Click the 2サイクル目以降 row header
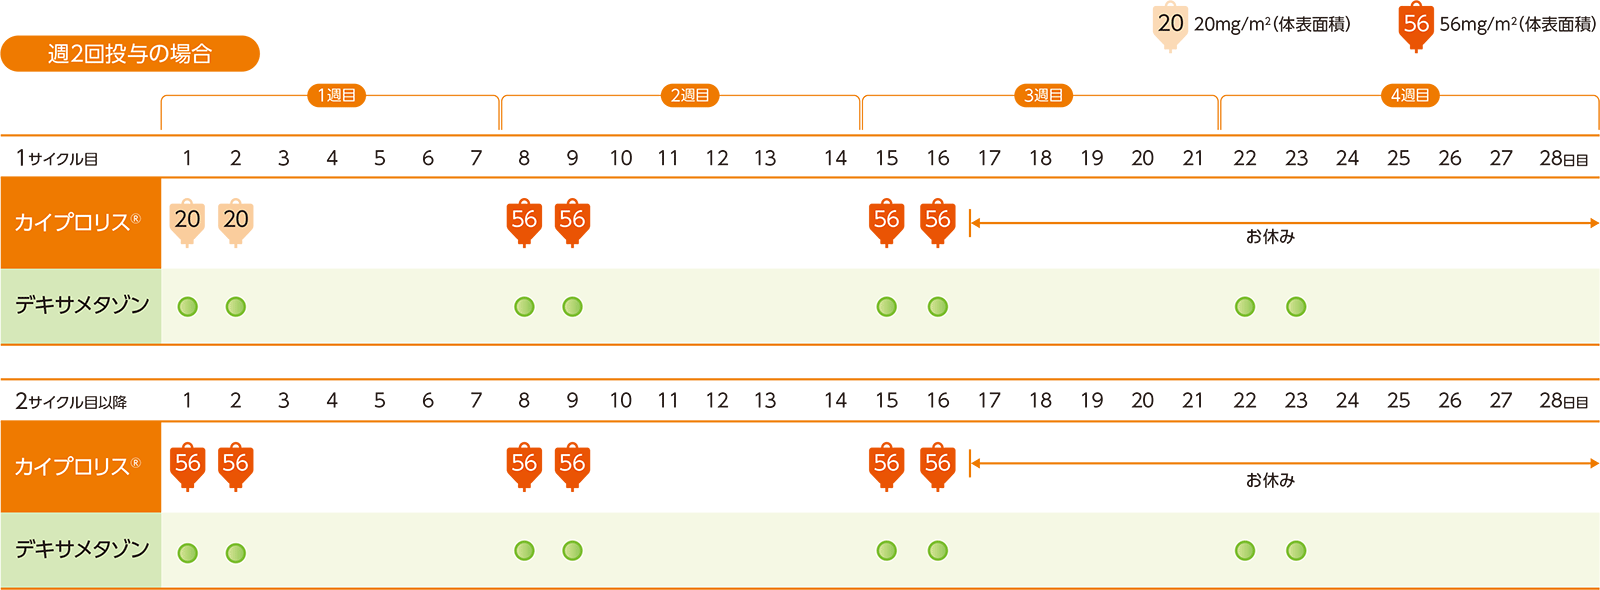 pos(72,402)
